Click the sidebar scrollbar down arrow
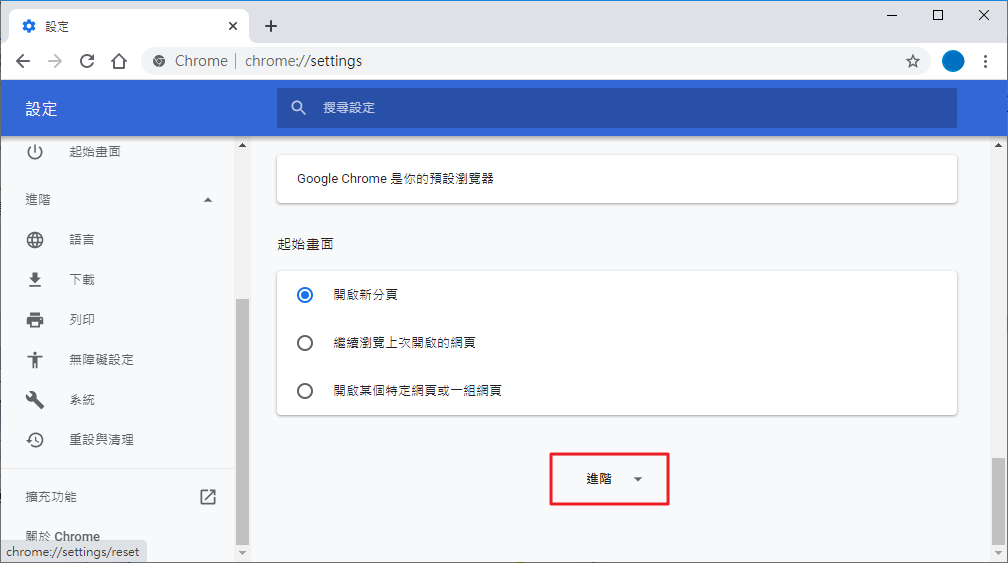 (242, 552)
